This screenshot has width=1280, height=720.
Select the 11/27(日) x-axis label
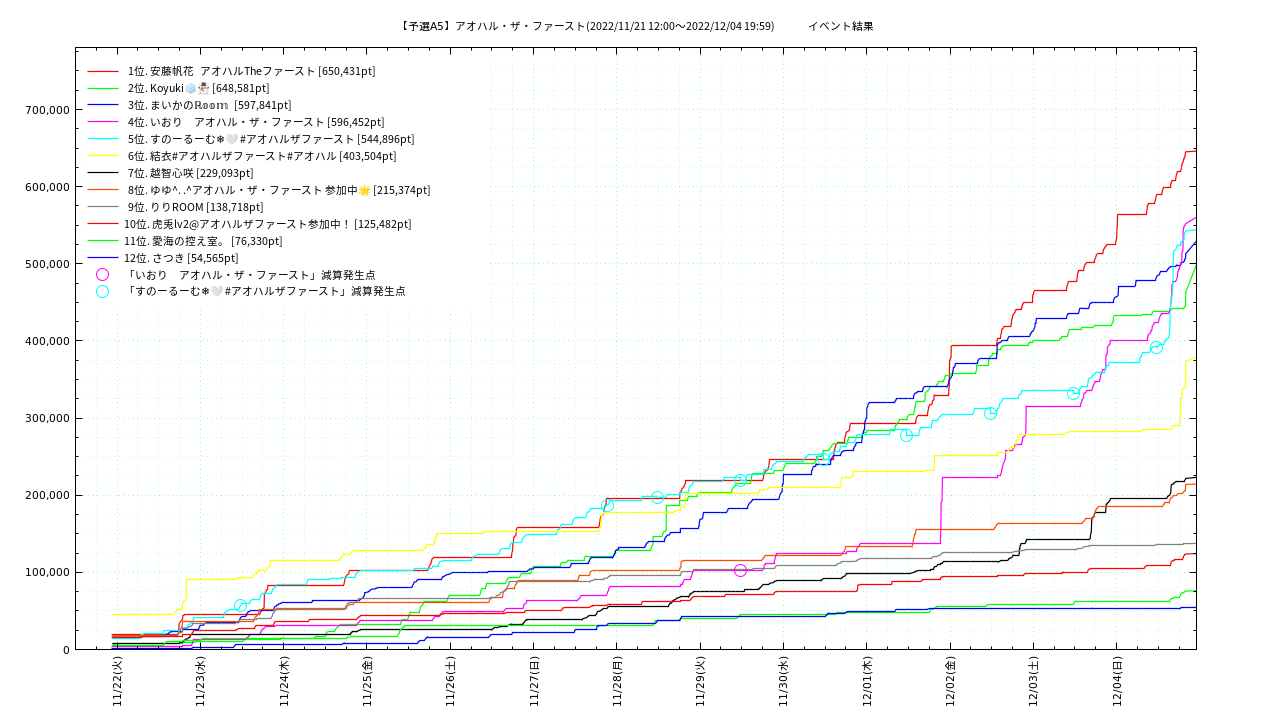[x=534, y=682]
